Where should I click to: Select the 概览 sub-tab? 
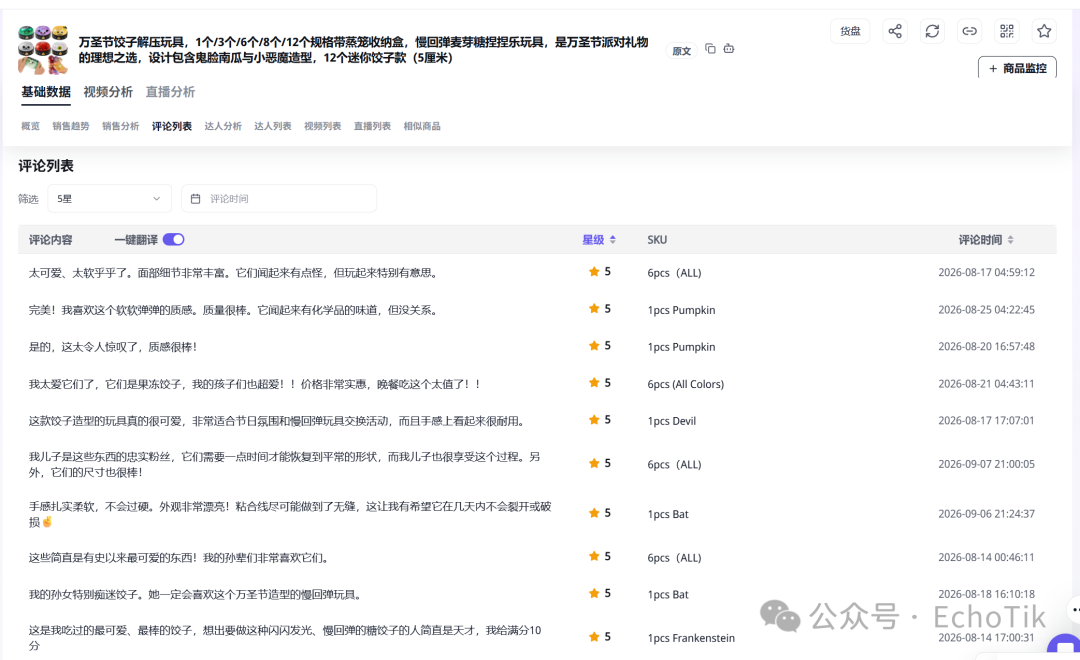(30, 126)
